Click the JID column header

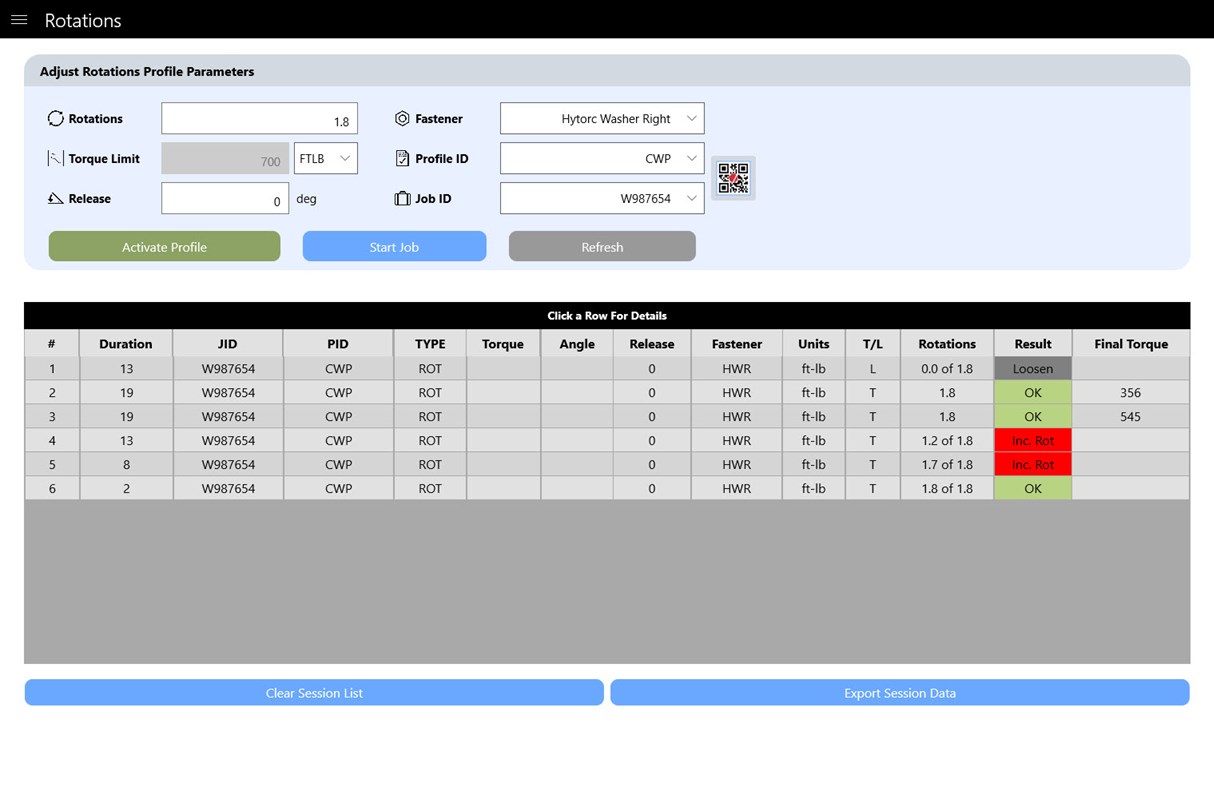coord(228,343)
